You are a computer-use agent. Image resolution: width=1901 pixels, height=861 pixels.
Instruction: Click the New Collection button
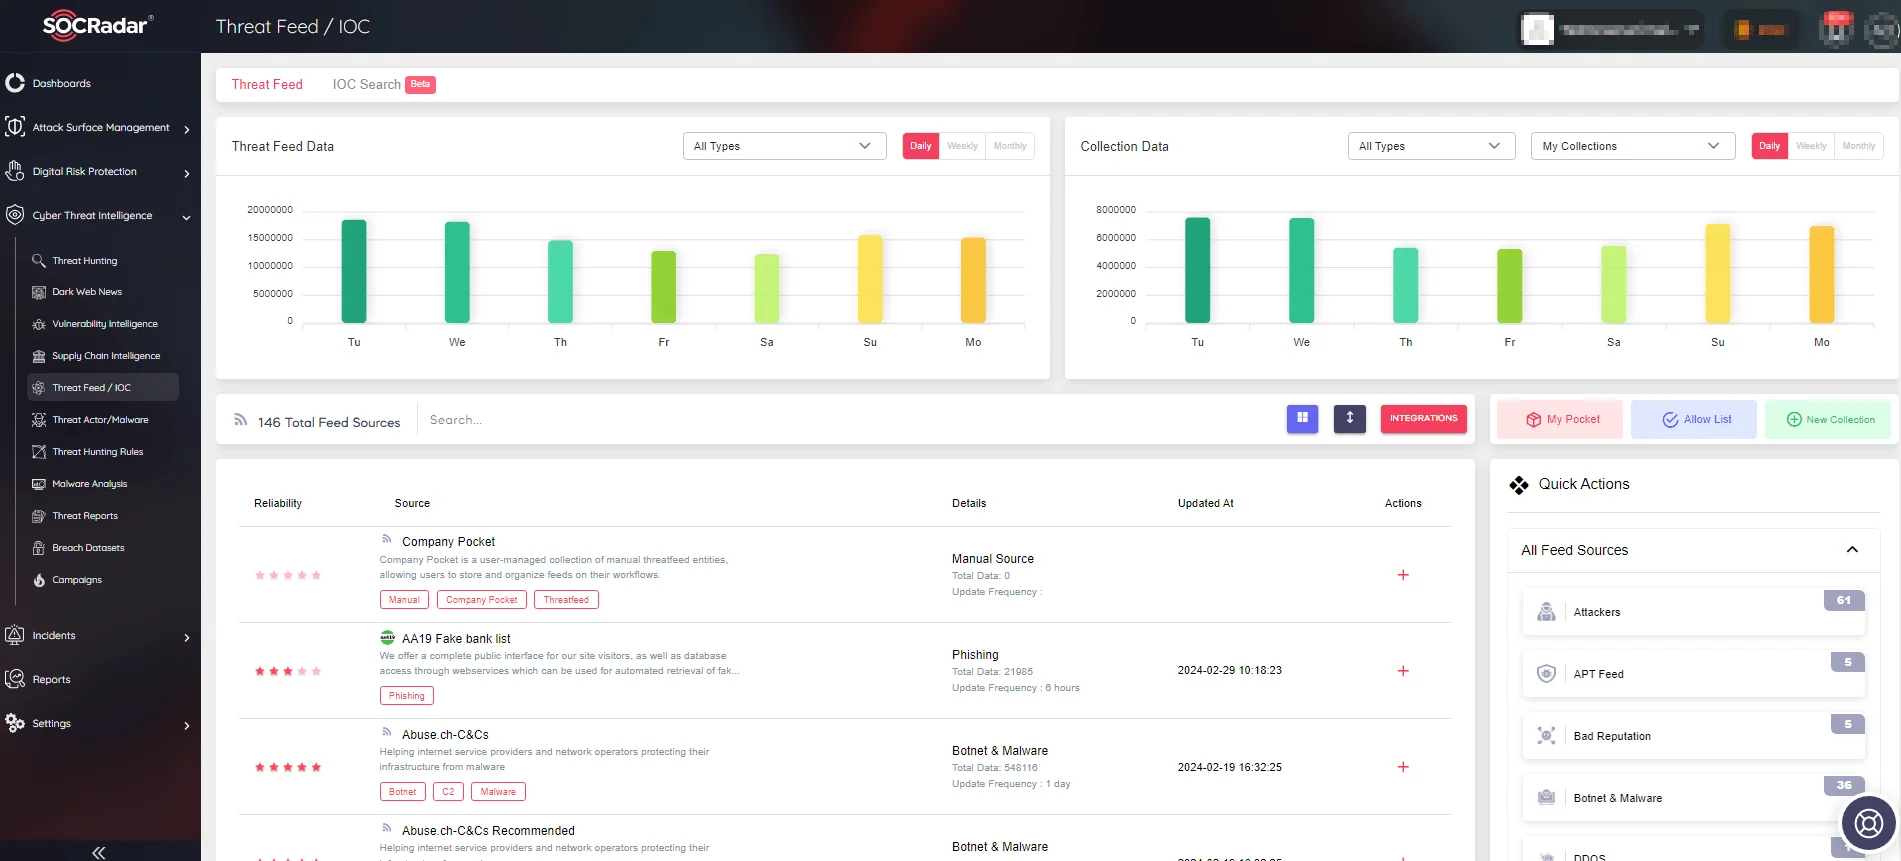coord(1828,419)
